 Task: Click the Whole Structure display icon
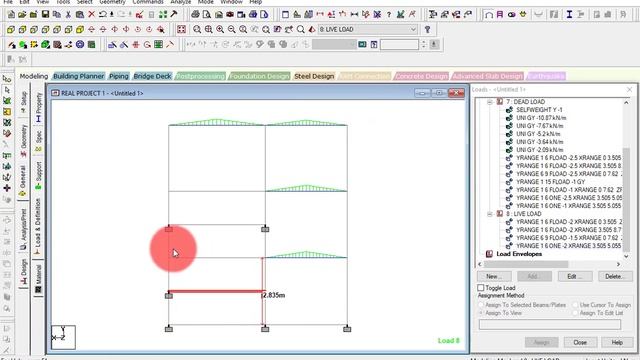coord(181,29)
